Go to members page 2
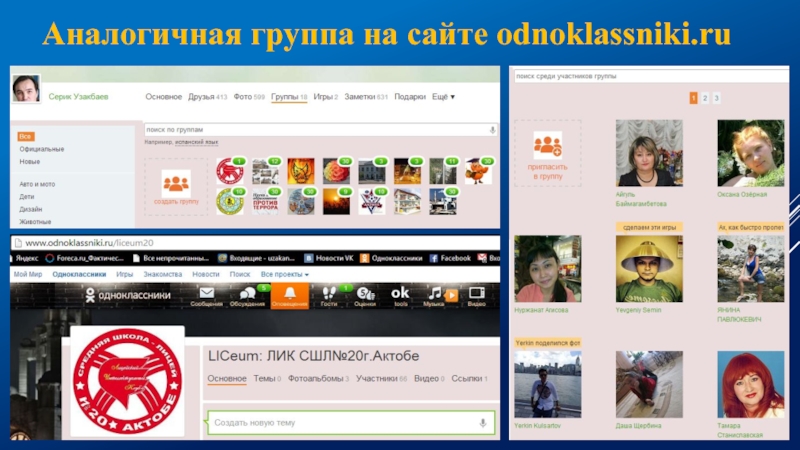The image size is (800, 450). click(705, 98)
